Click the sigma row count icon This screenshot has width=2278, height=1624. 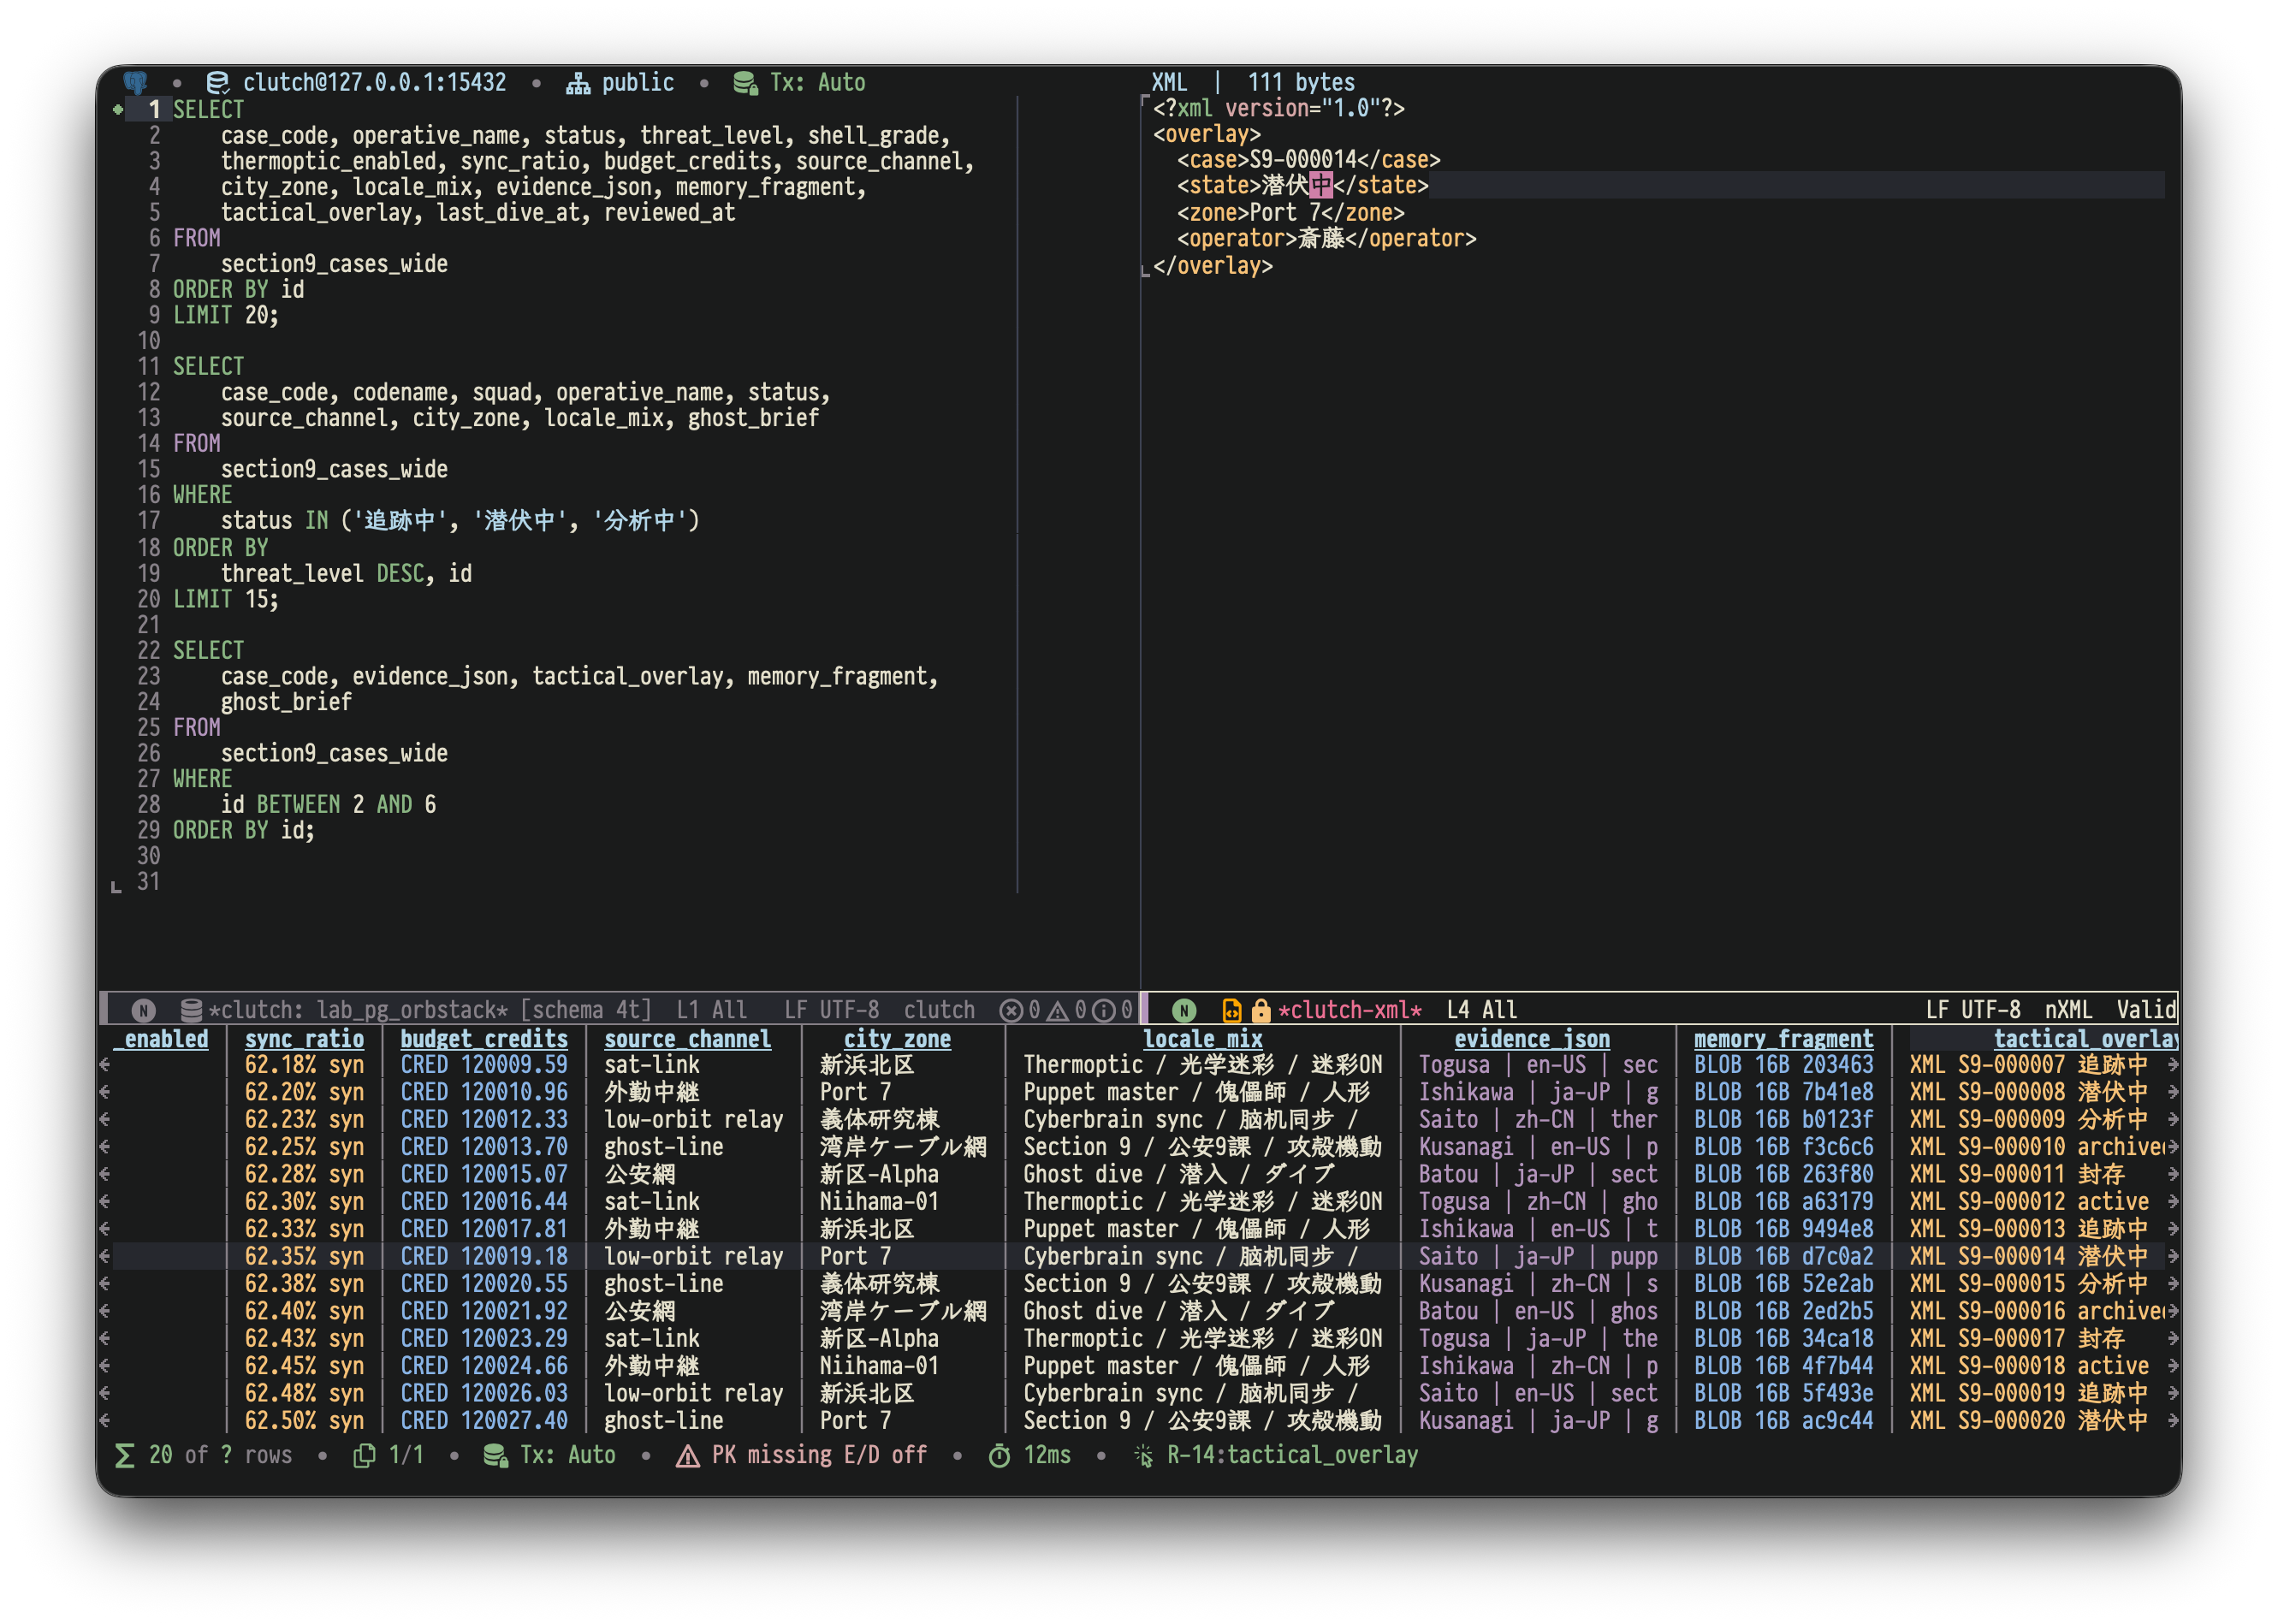125,1455
